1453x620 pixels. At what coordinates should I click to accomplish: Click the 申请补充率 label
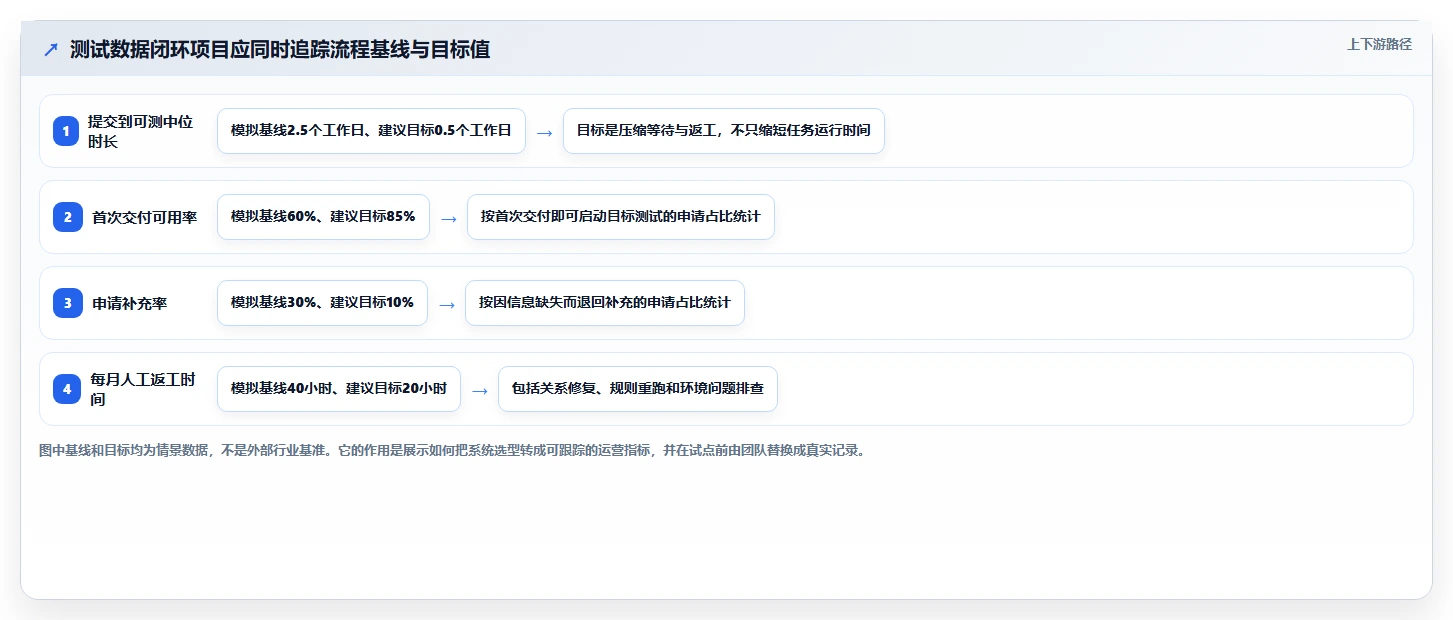pyautogui.click(x=129, y=303)
